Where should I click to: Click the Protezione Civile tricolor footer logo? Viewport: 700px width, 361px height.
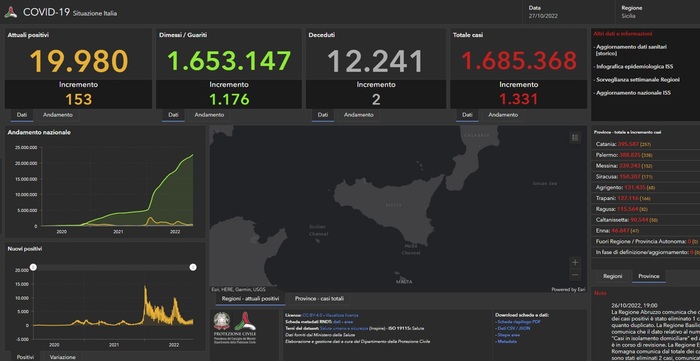point(245,321)
